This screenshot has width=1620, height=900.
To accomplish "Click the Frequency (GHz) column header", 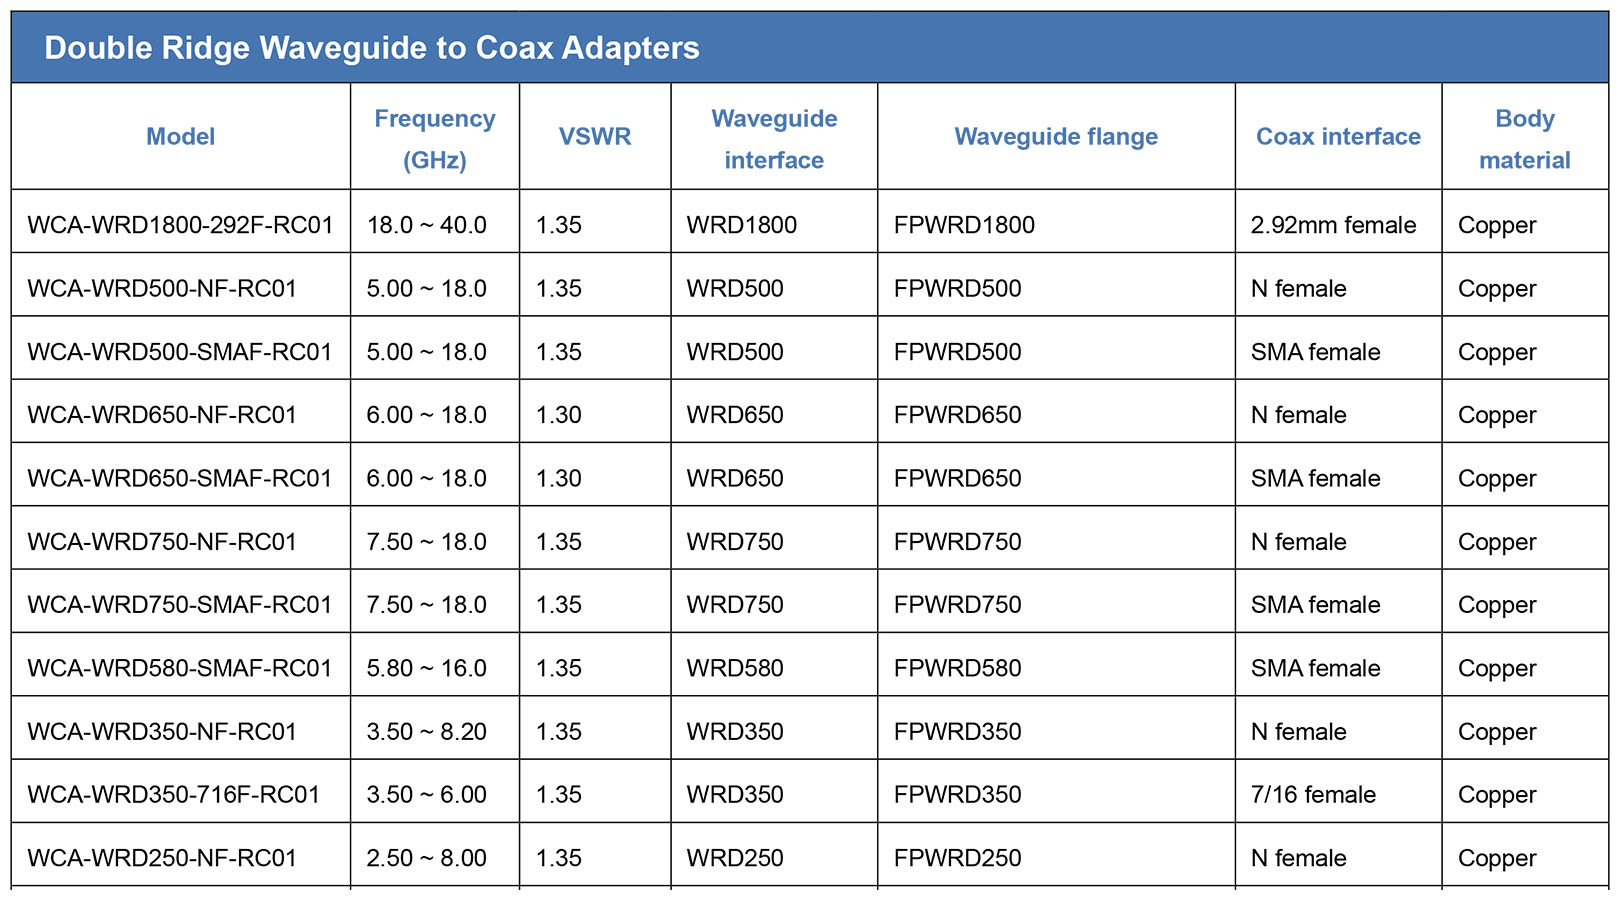I will point(435,138).
